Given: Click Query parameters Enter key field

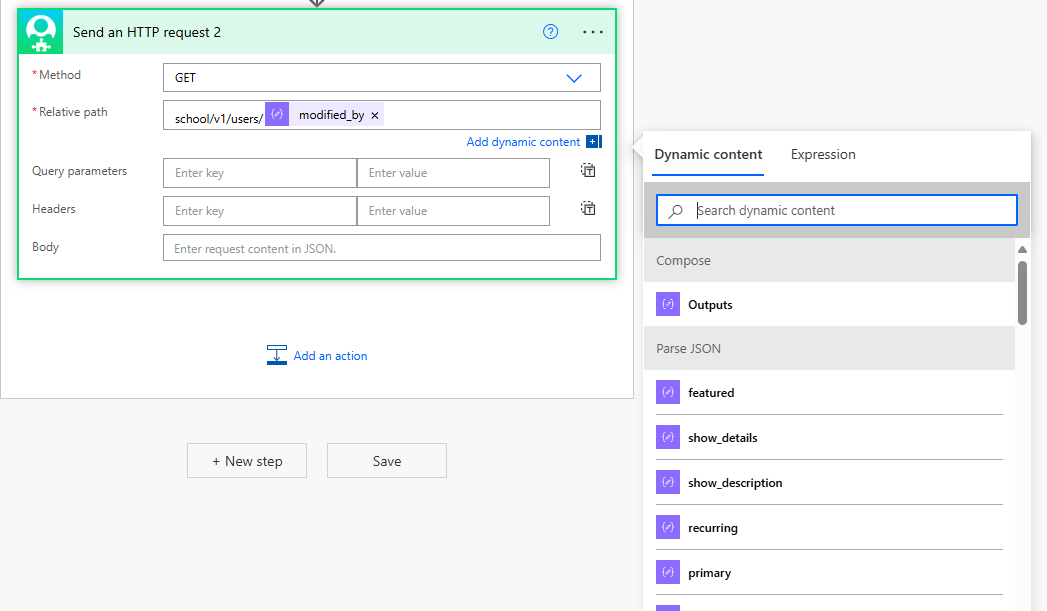Looking at the screenshot, I should 260,173.
